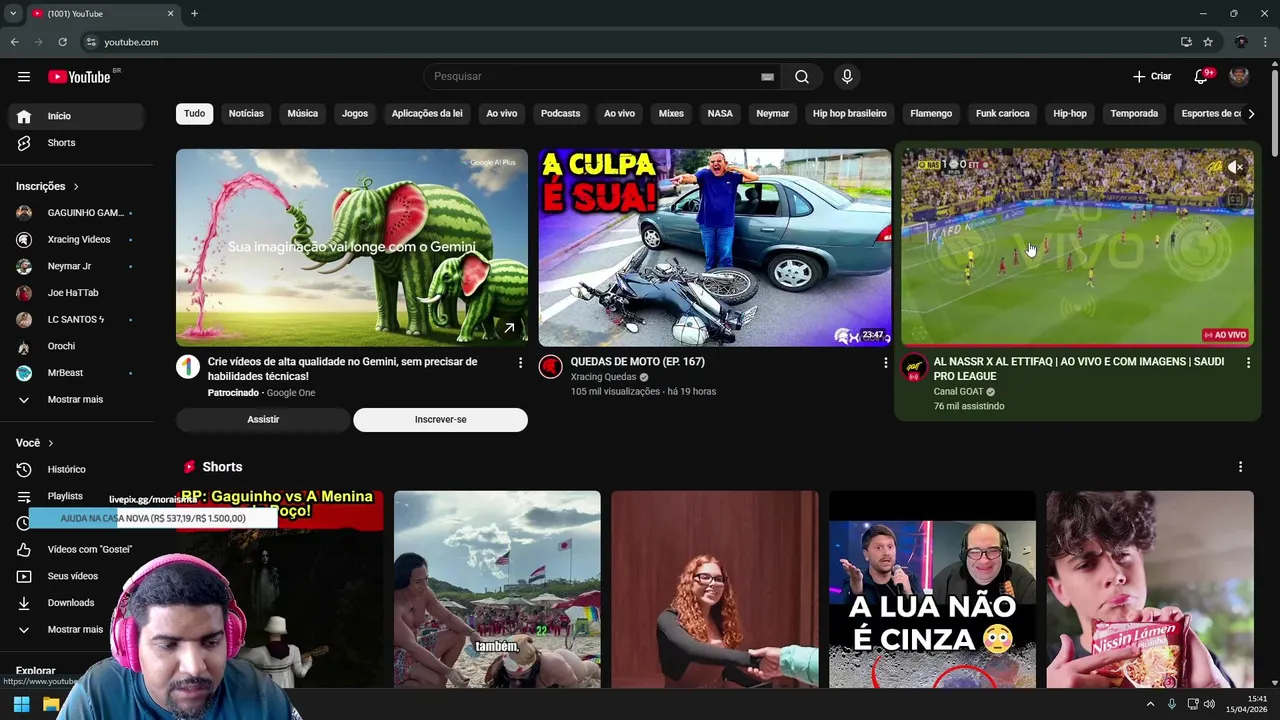This screenshot has height=720, width=1280.
Task: Open Vídeos com "Gostei" in sidebar
Action: [76, 549]
